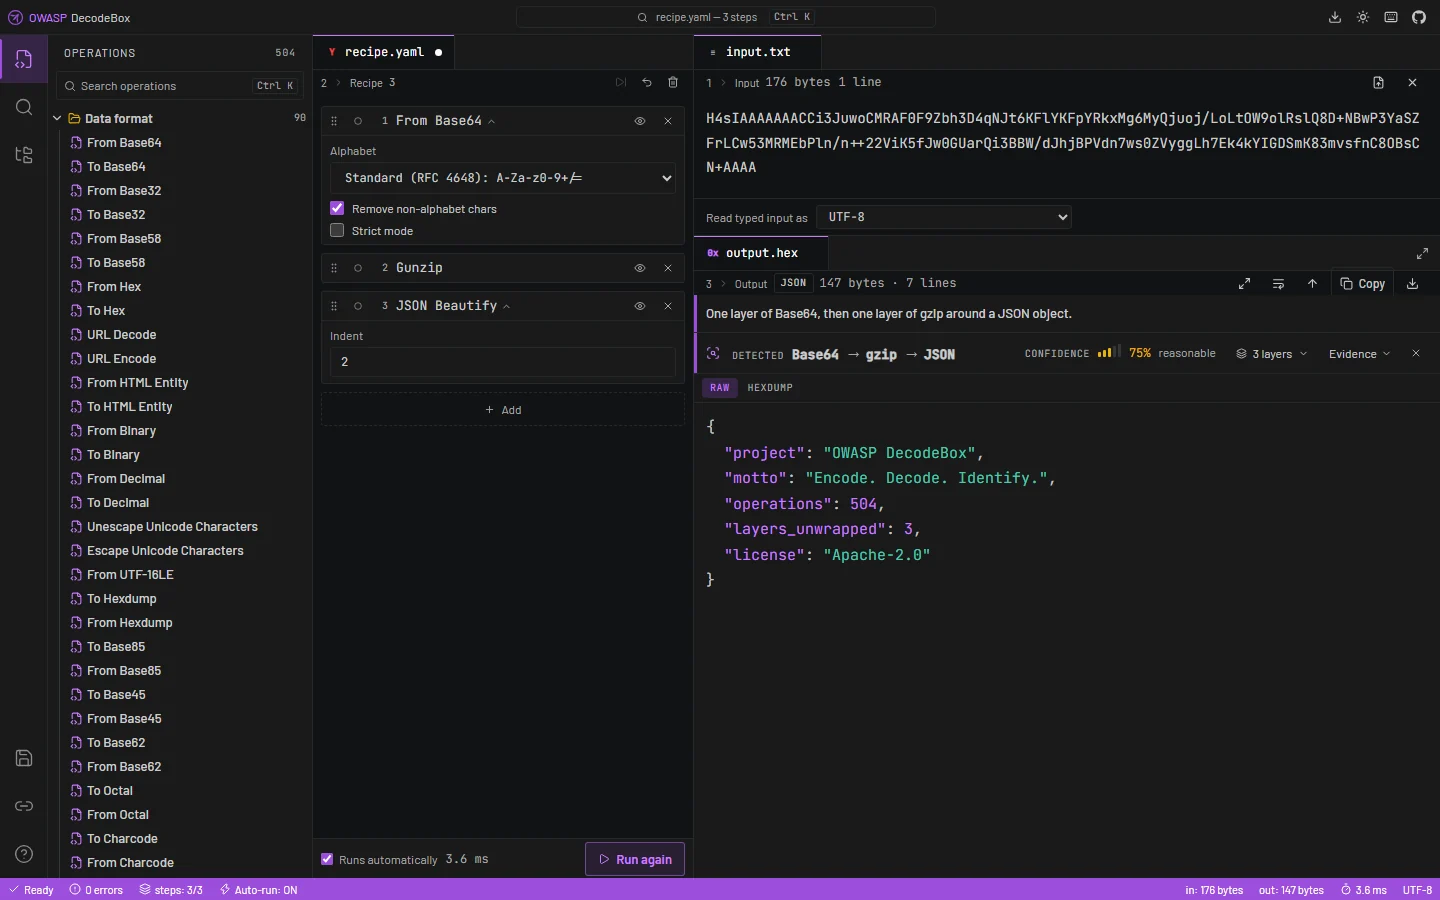Viewport: 1440px width, 900px height.
Task: Toggle the From Base64 step's eye icon
Action: pos(640,121)
